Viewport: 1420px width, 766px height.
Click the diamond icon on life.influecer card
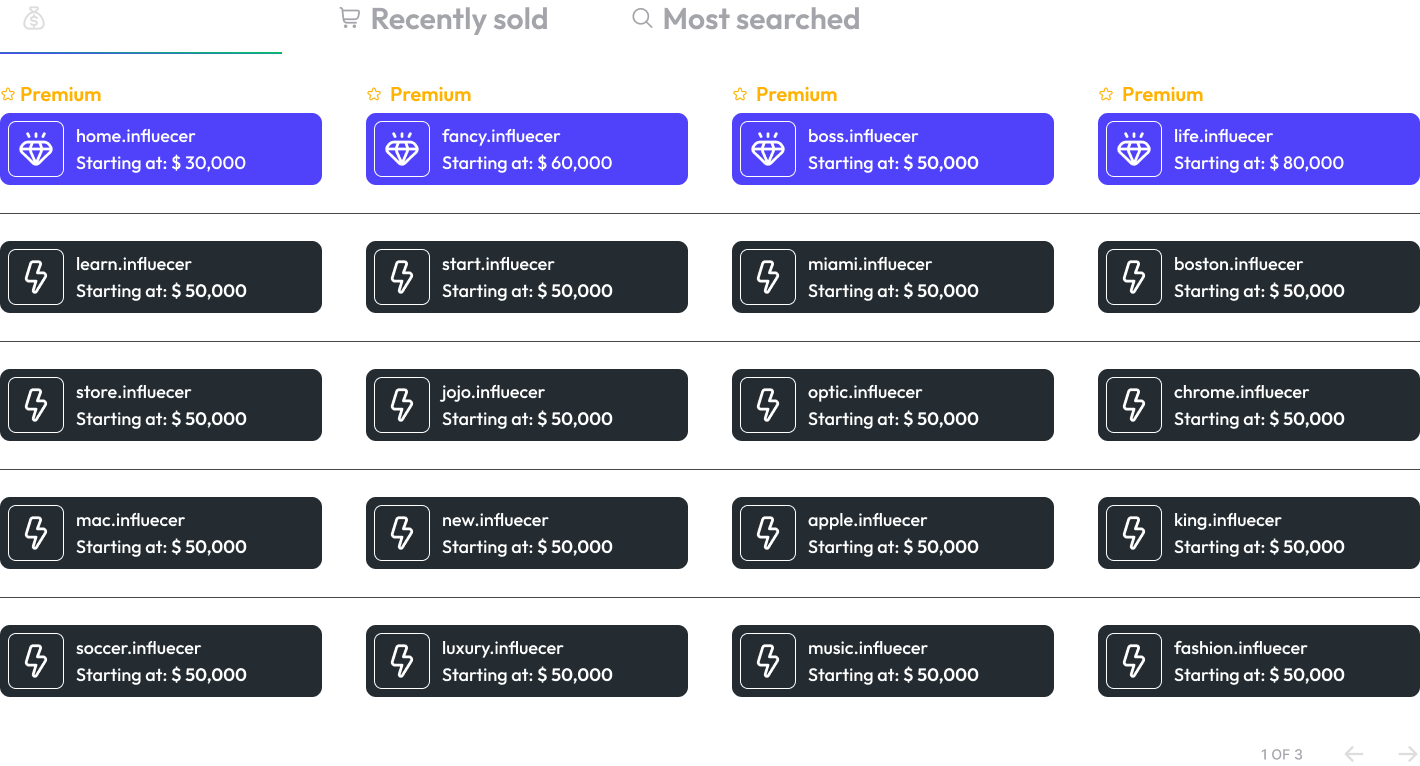click(1132, 149)
